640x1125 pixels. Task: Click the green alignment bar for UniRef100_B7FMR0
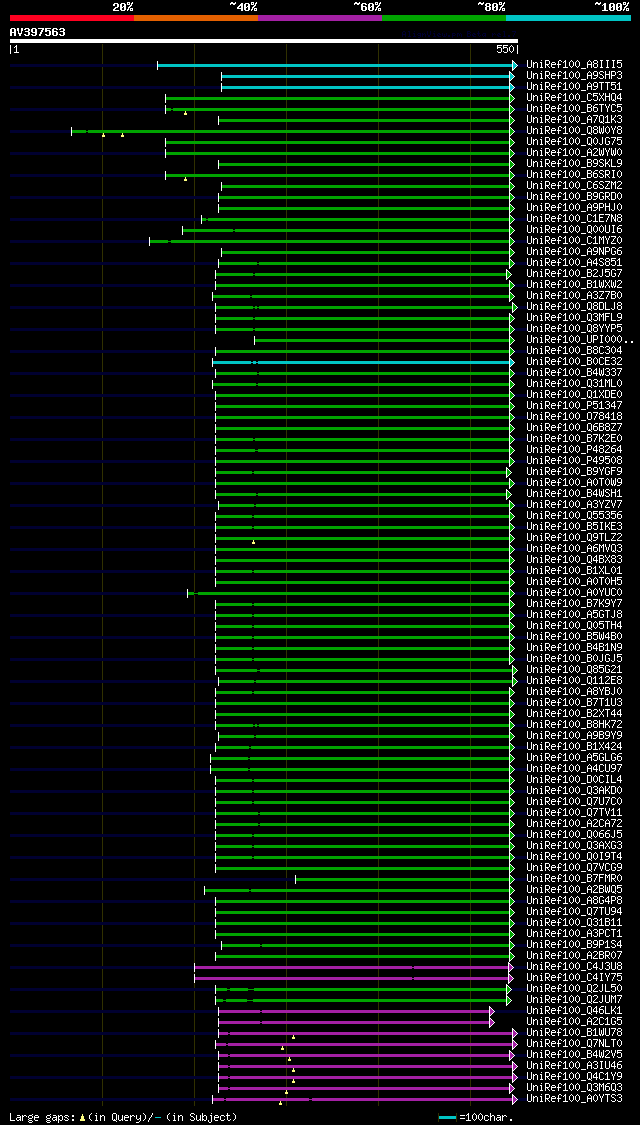pos(404,879)
